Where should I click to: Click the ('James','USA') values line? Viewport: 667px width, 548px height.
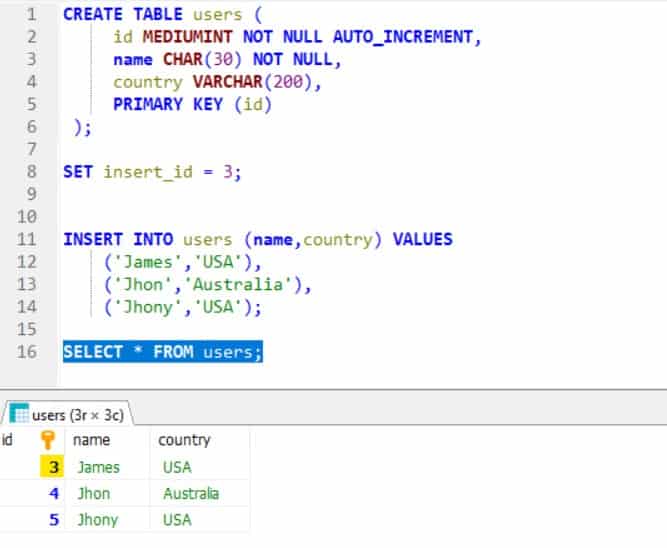point(182,262)
